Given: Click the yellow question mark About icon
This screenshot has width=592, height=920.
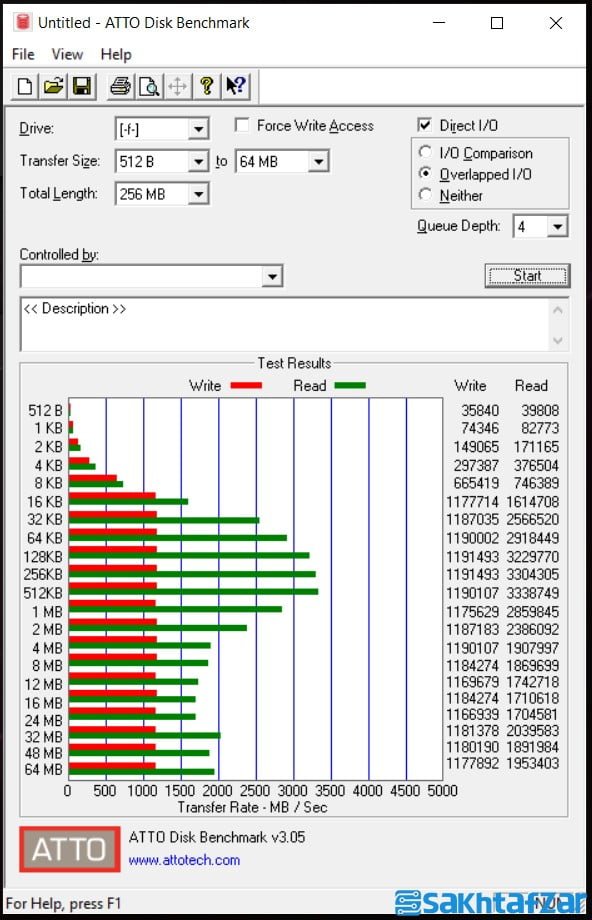Looking at the screenshot, I should [x=206, y=86].
